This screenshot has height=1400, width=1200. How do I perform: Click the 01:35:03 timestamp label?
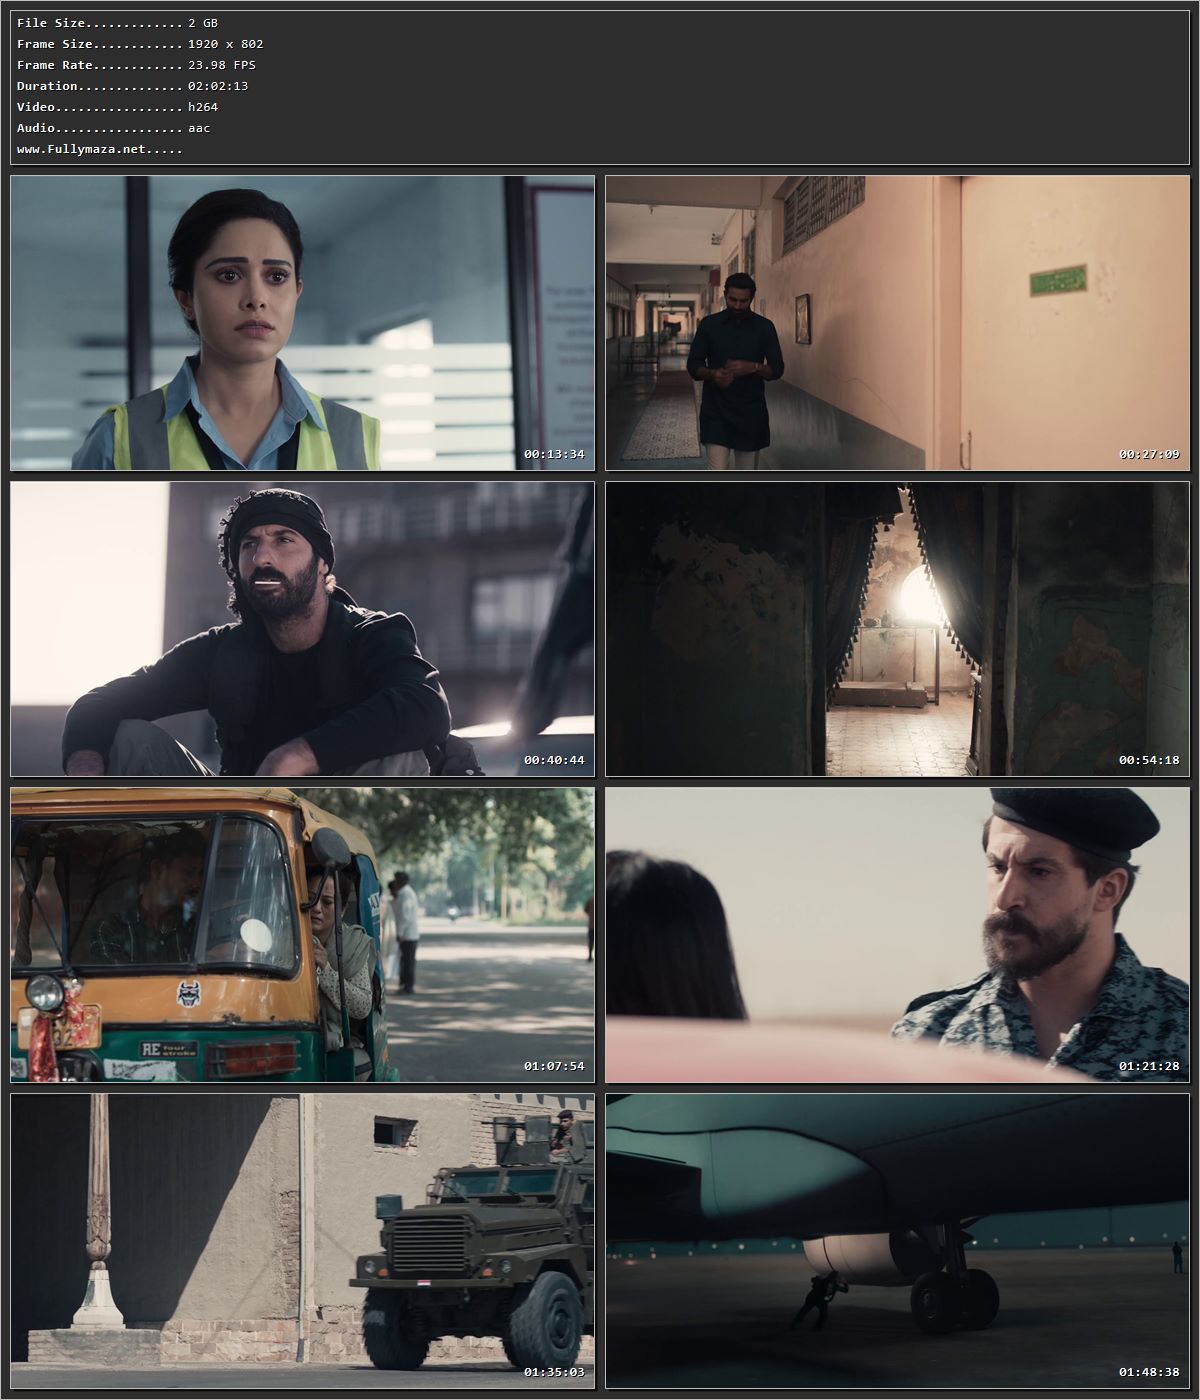554,1372
